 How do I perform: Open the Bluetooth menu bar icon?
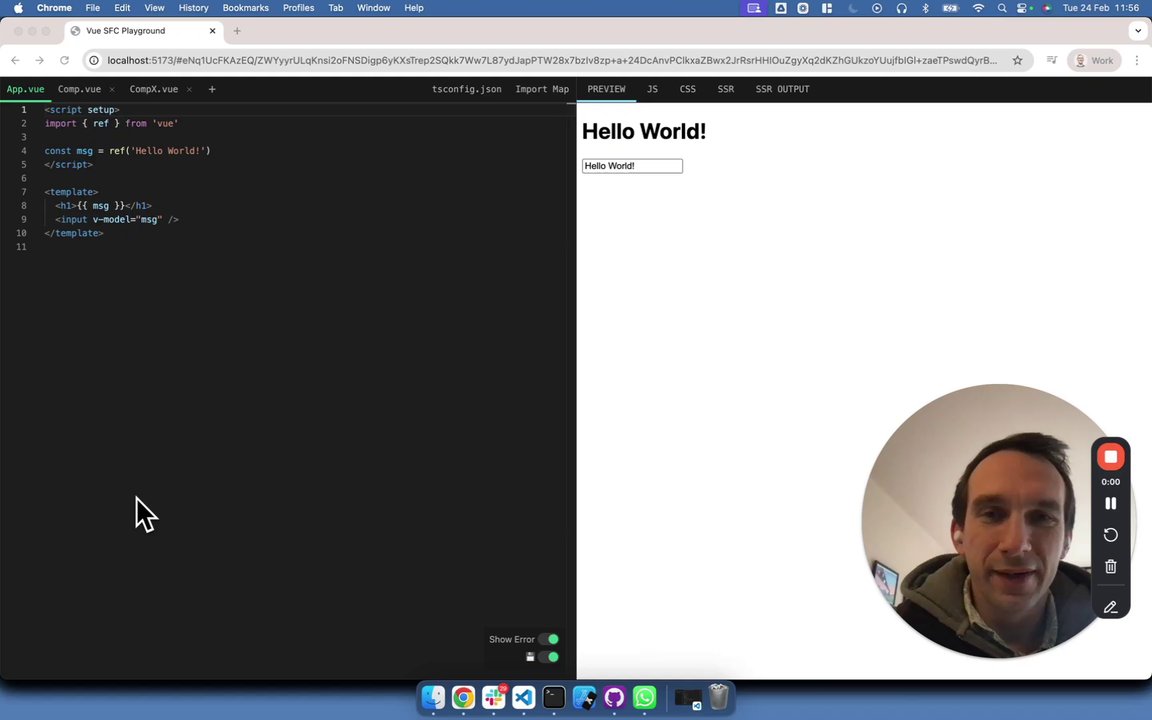click(926, 8)
